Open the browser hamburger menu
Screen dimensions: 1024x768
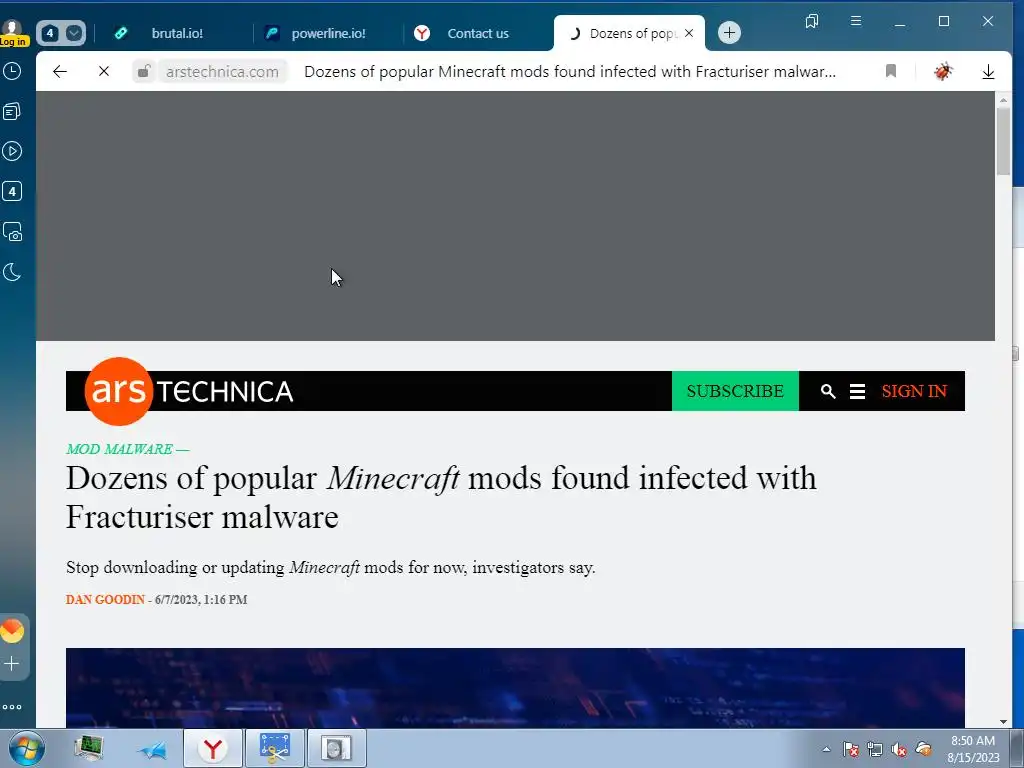[856, 22]
